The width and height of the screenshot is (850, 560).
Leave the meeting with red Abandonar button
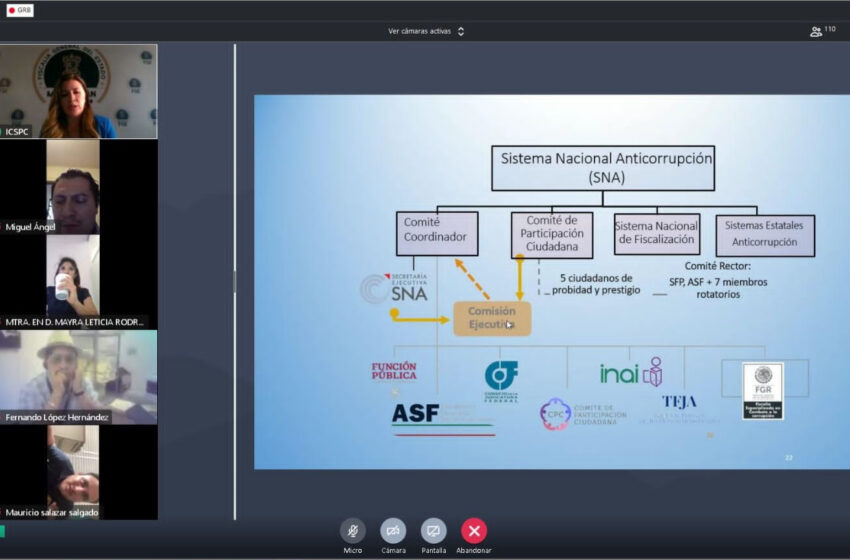474,530
